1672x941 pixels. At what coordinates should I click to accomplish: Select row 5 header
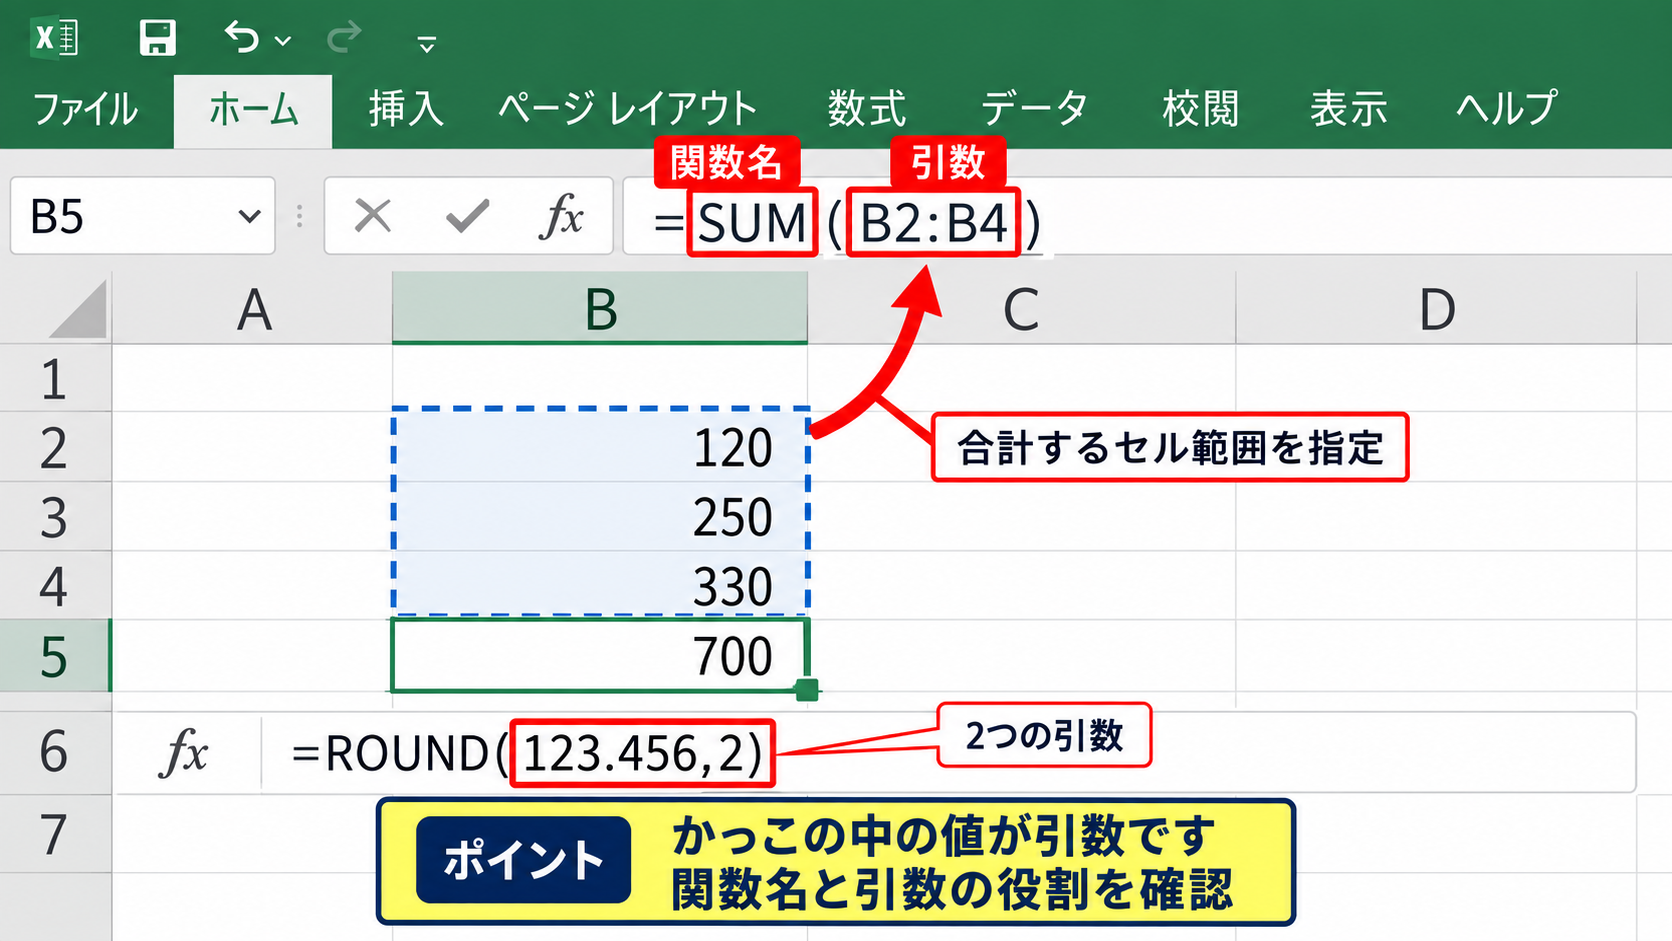[55, 656]
